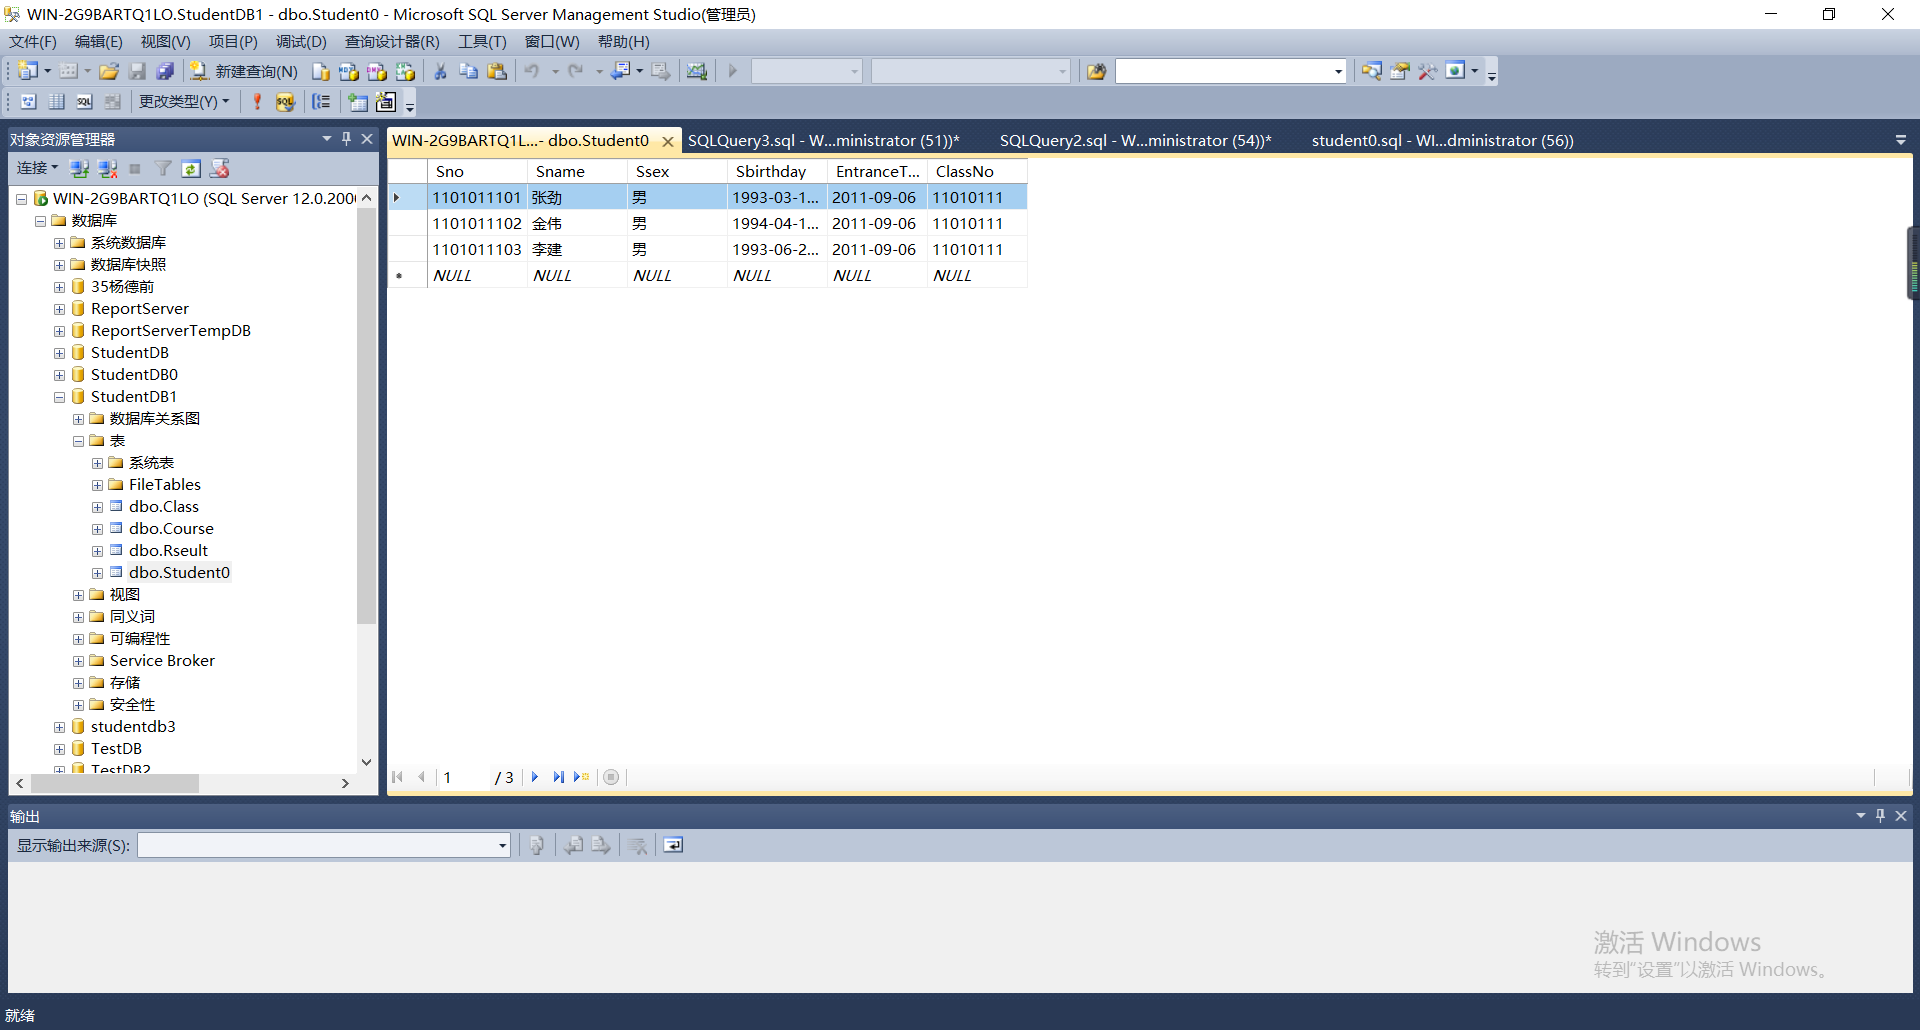The width and height of the screenshot is (1920, 1030).
Task: Open the Connect (连接) dropdown in Object Explorer
Action: 37,168
